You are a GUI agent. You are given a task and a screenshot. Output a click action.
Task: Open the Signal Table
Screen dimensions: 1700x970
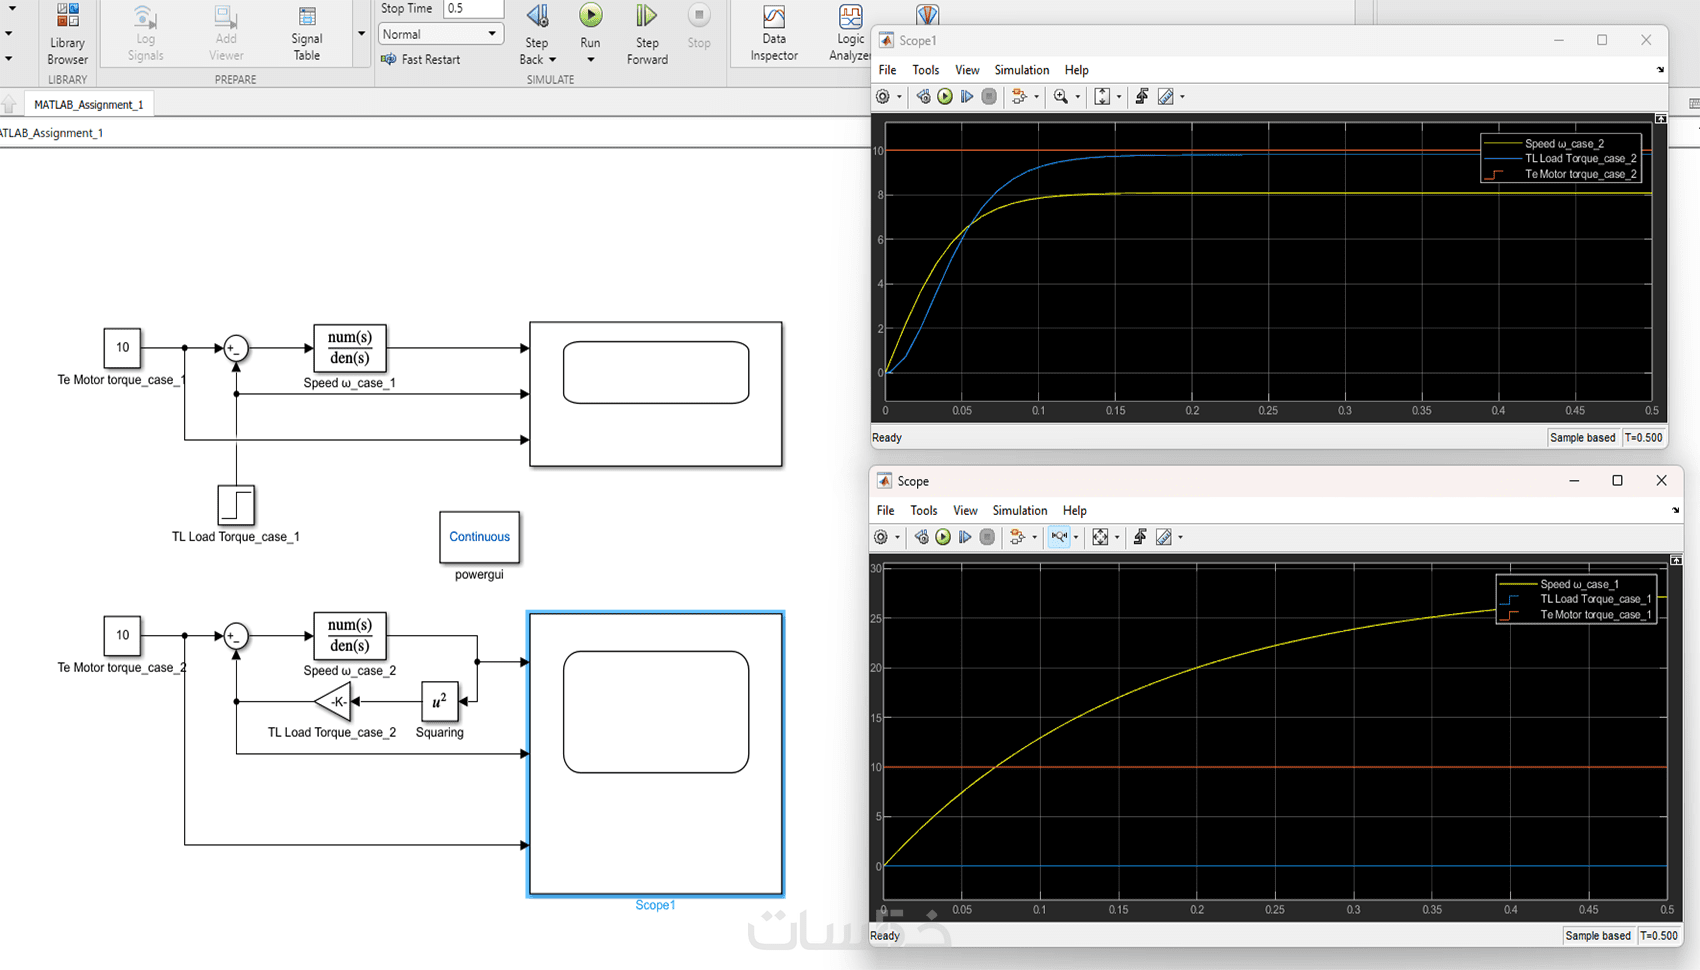pos(306,34)
